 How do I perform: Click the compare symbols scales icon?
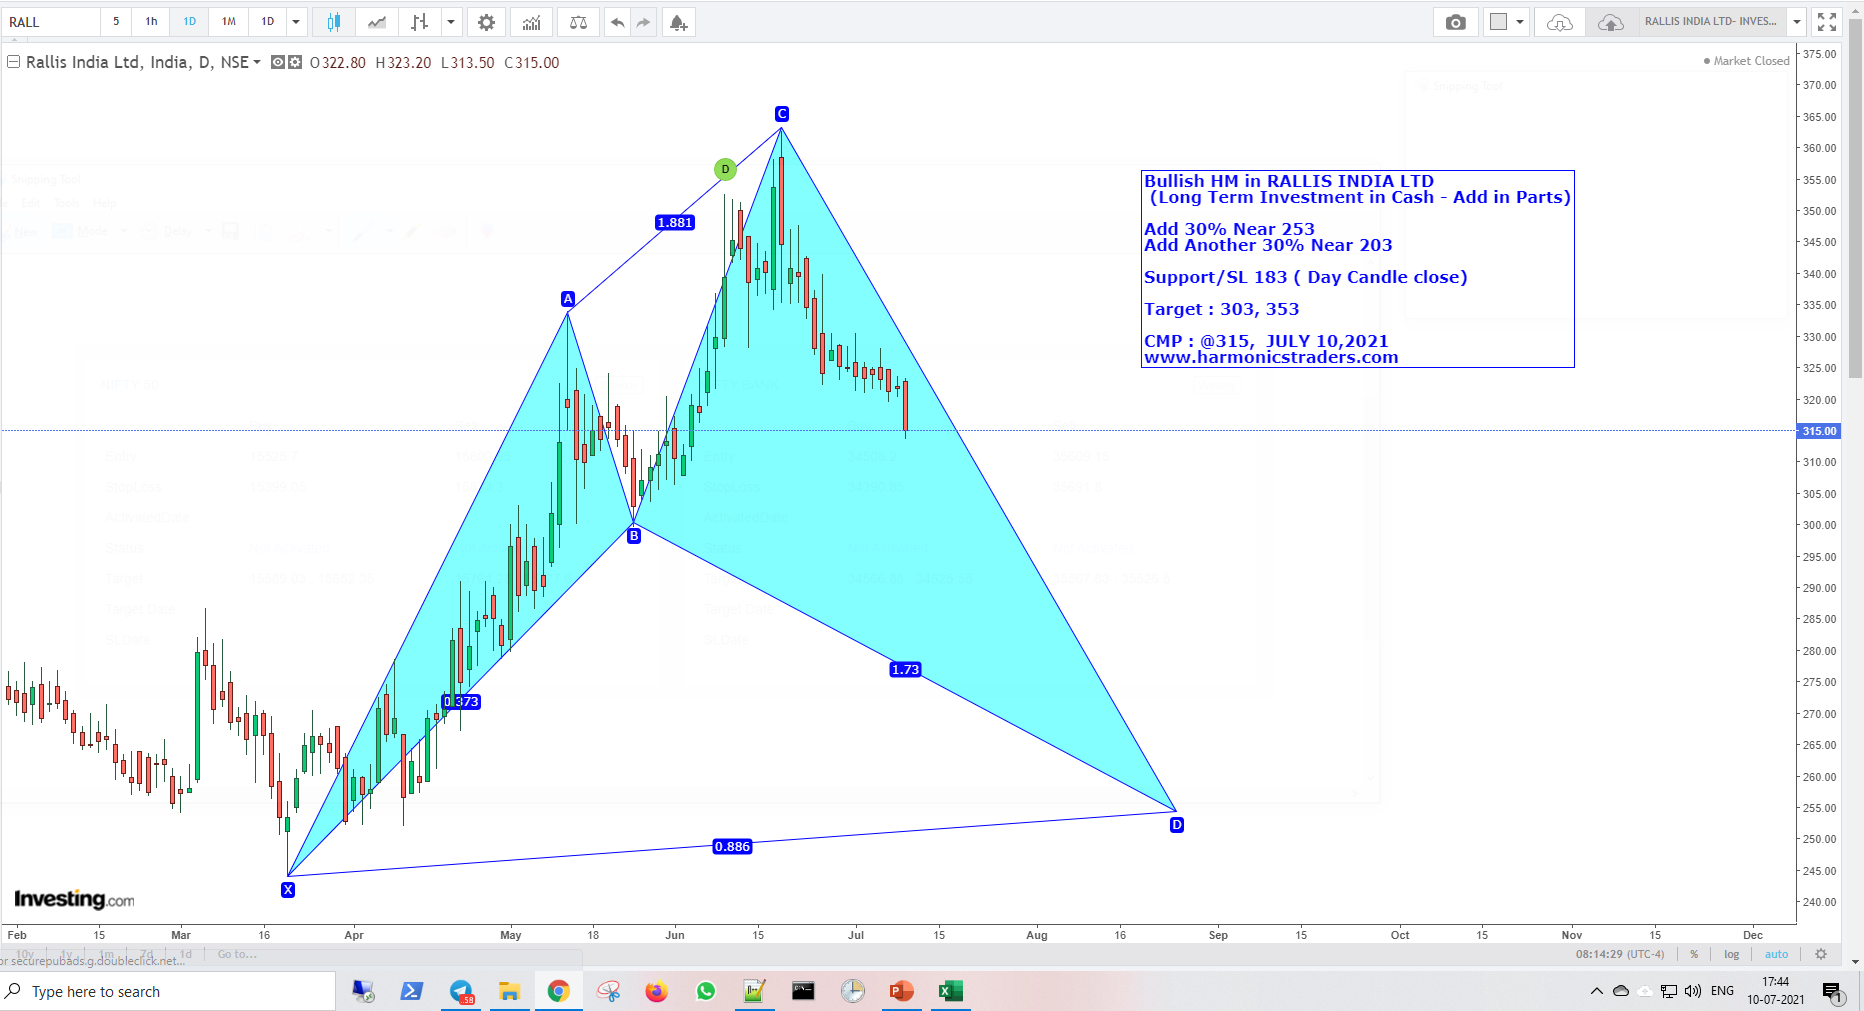coord(578,22)
